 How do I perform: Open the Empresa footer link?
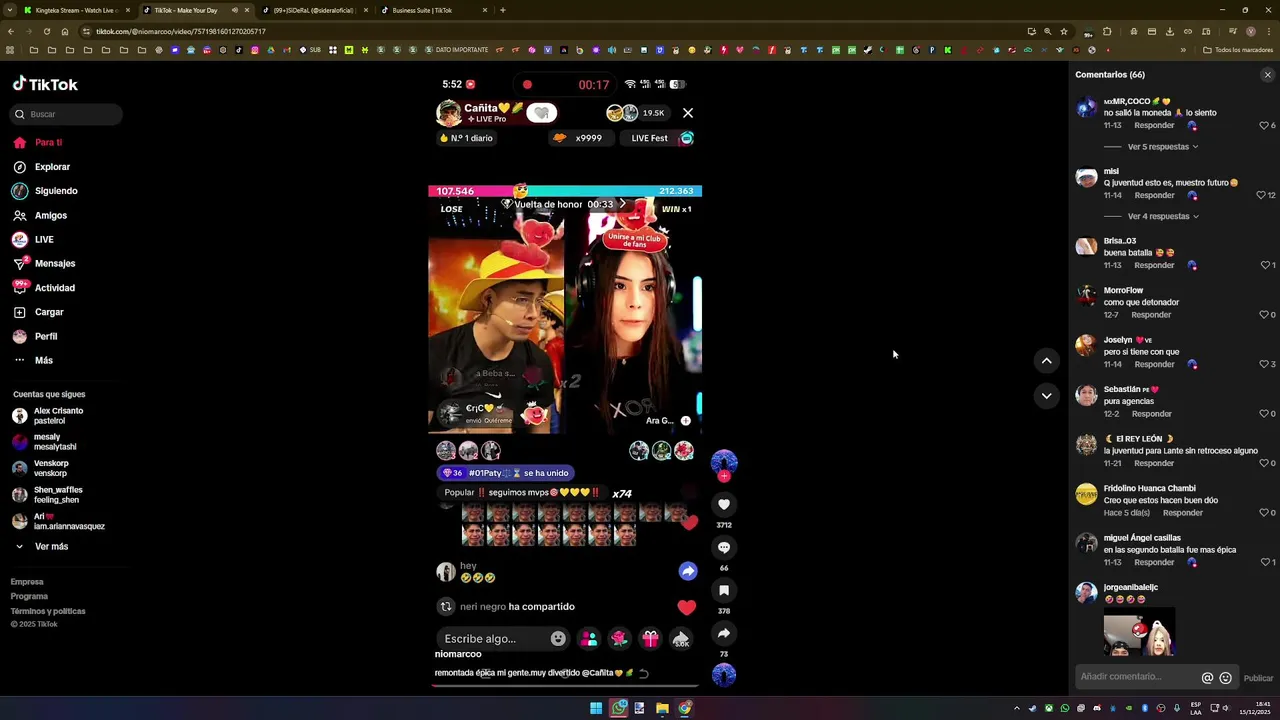27,582
